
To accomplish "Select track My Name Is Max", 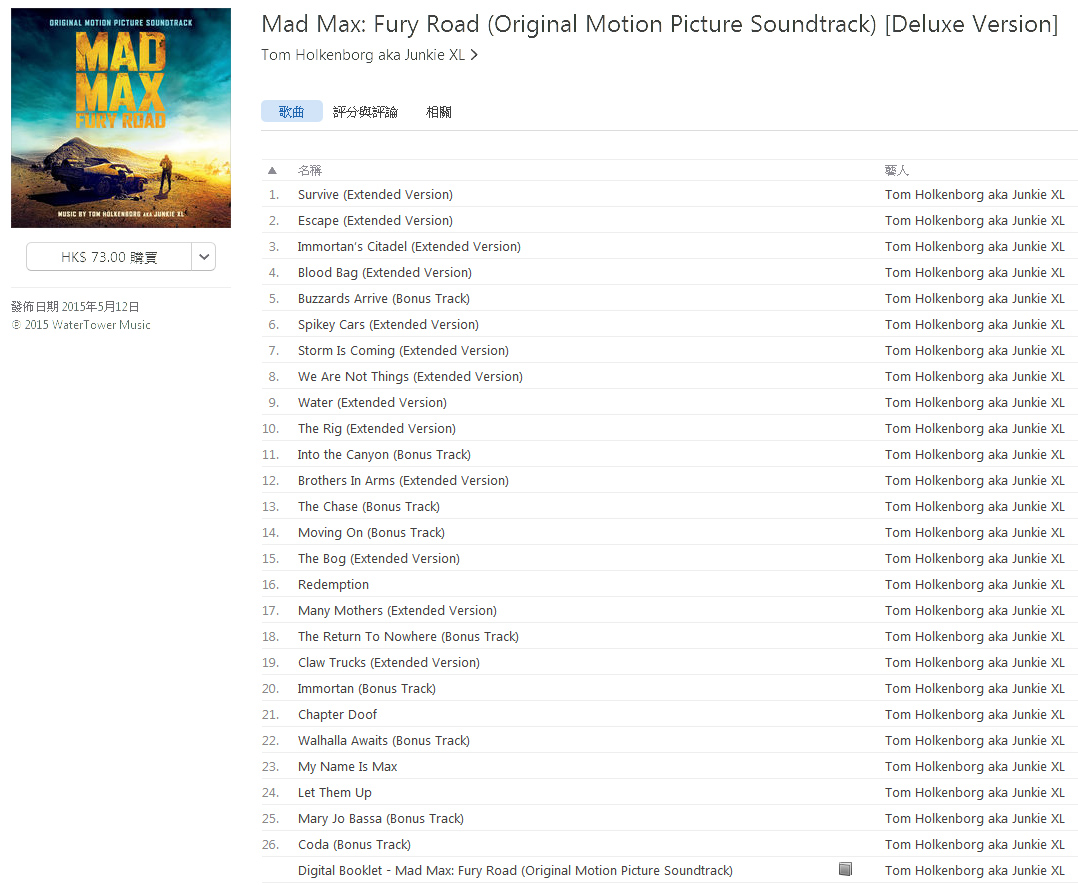I will coord(670,767).
